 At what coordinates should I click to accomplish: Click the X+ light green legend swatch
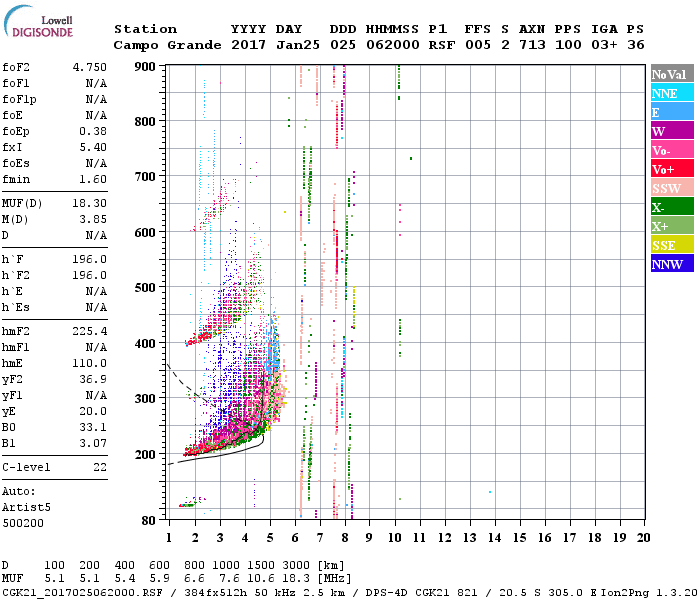672,225
